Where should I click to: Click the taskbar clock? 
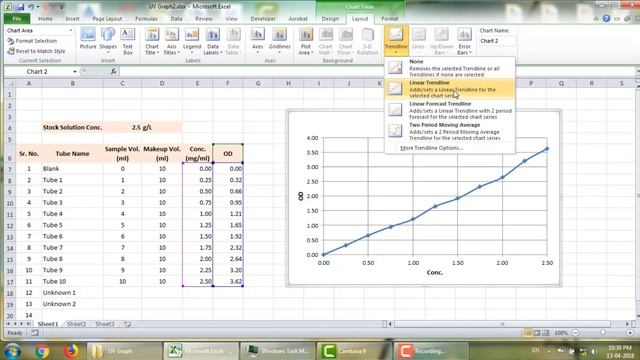pos(620,351)
